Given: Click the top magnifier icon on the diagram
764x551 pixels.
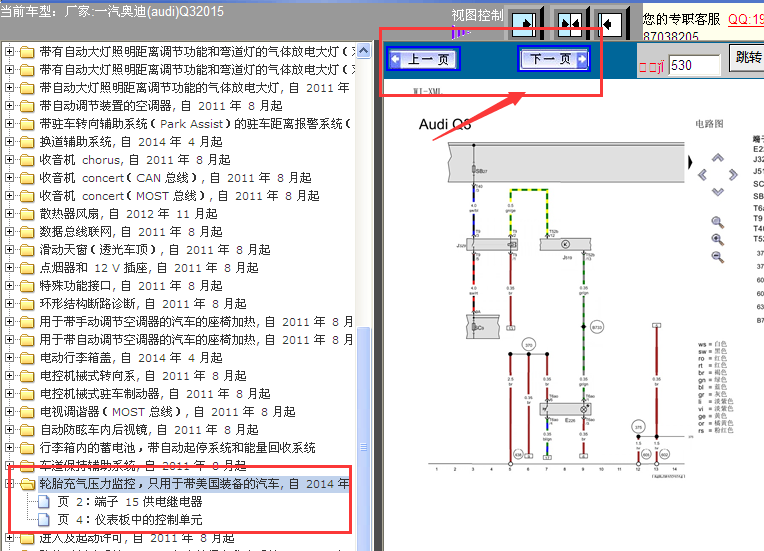Looking at the screenshot, I should (x=717, y=222).
